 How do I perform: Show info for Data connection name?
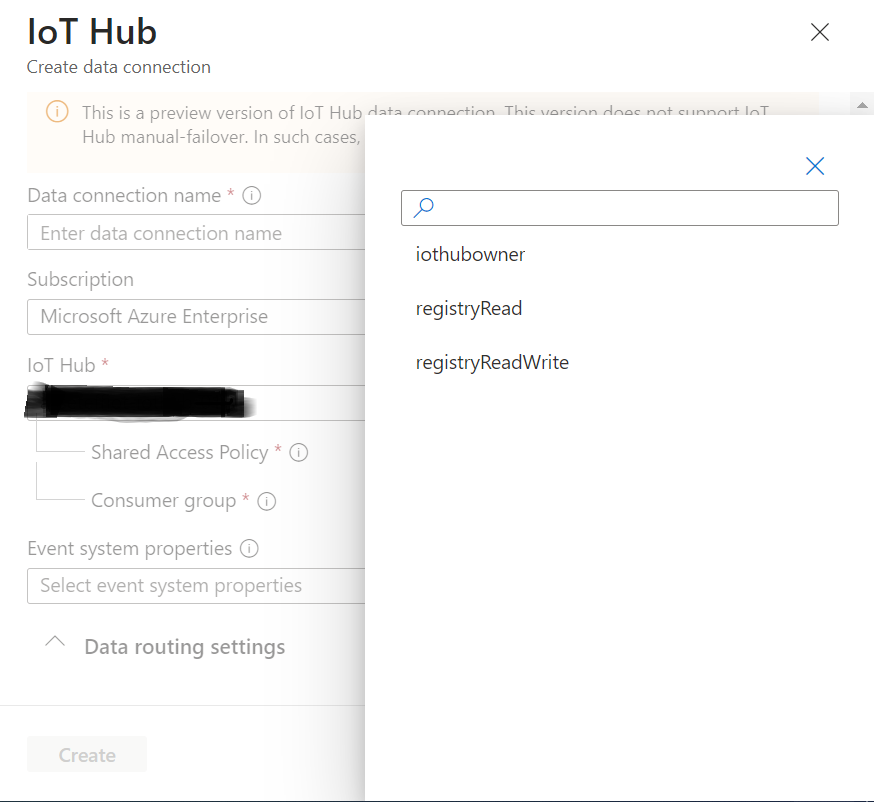click(x=251, y=196)
